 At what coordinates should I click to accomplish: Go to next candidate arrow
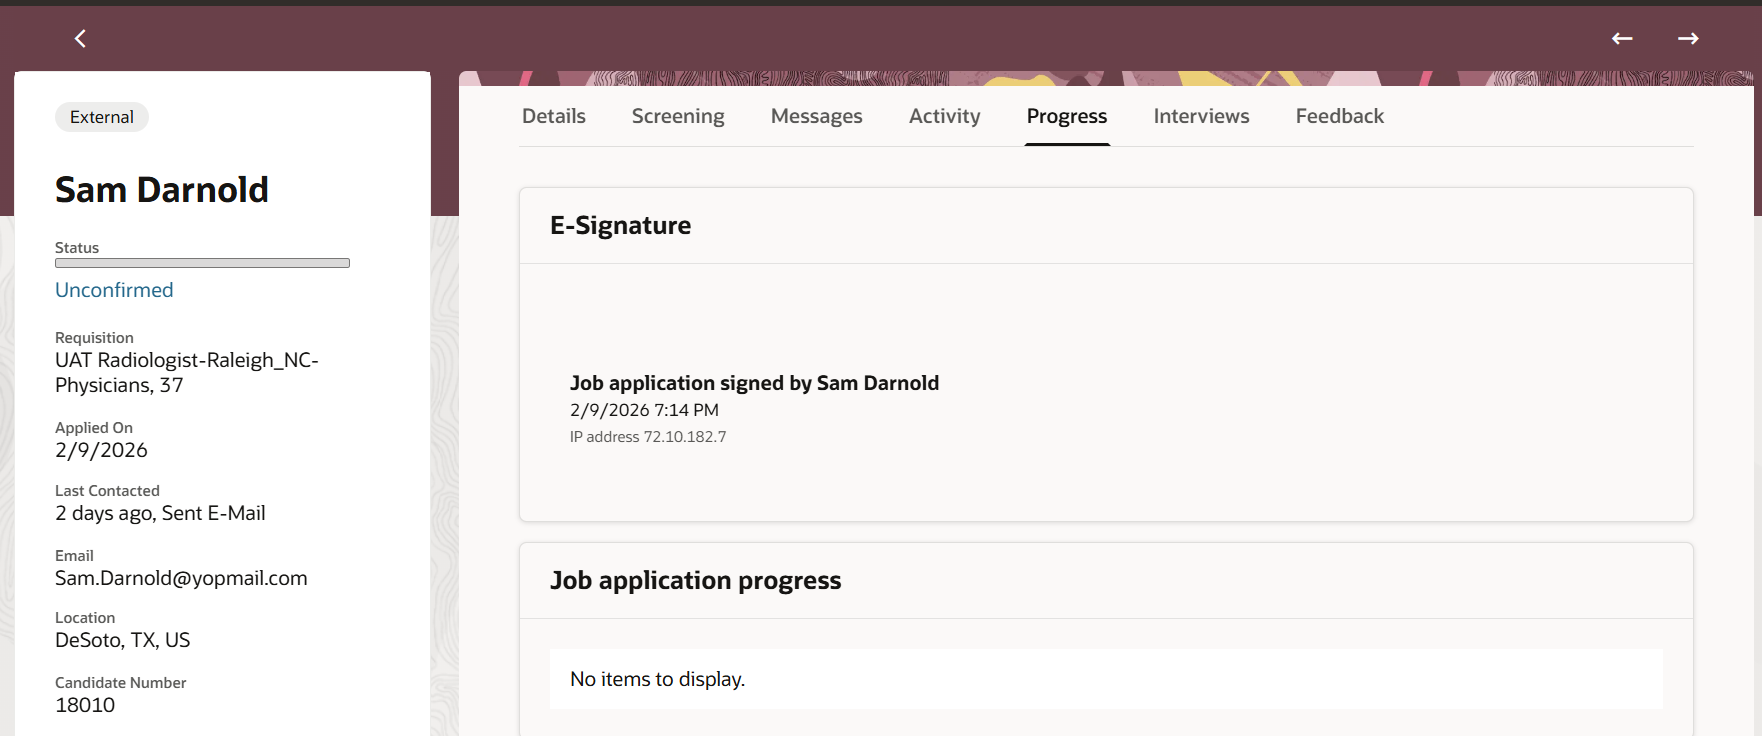click(1688, 38)
